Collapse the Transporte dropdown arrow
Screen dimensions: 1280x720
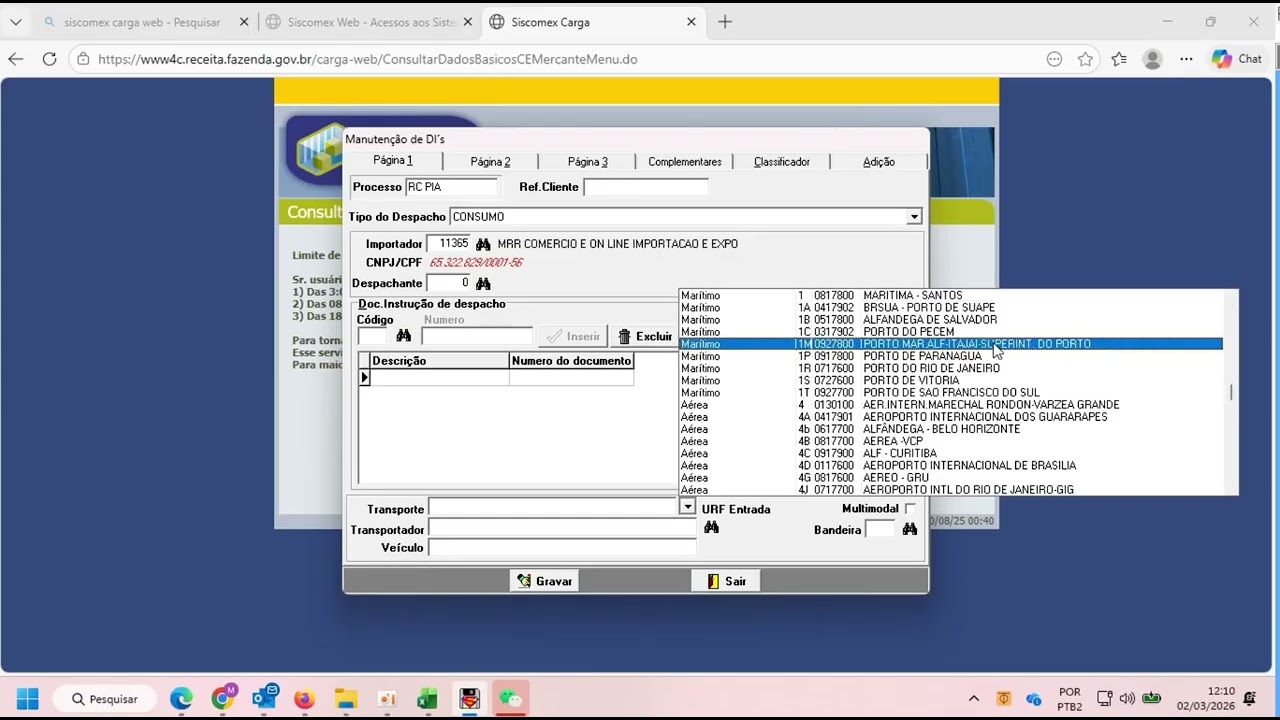point(687,507)
